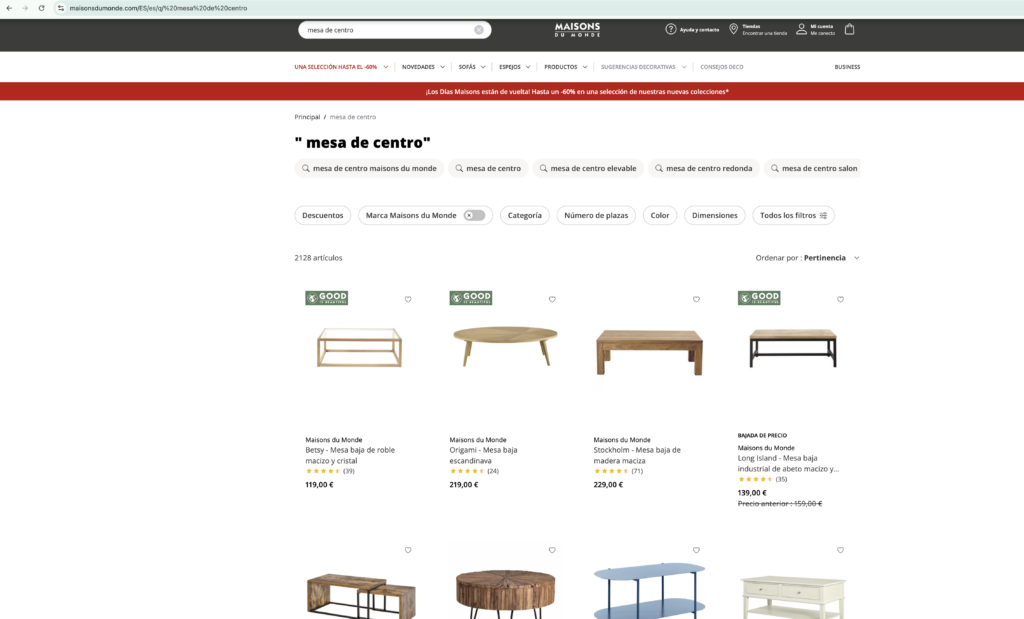
Task: Open the Novedades menu
Action: click(423, 67)
